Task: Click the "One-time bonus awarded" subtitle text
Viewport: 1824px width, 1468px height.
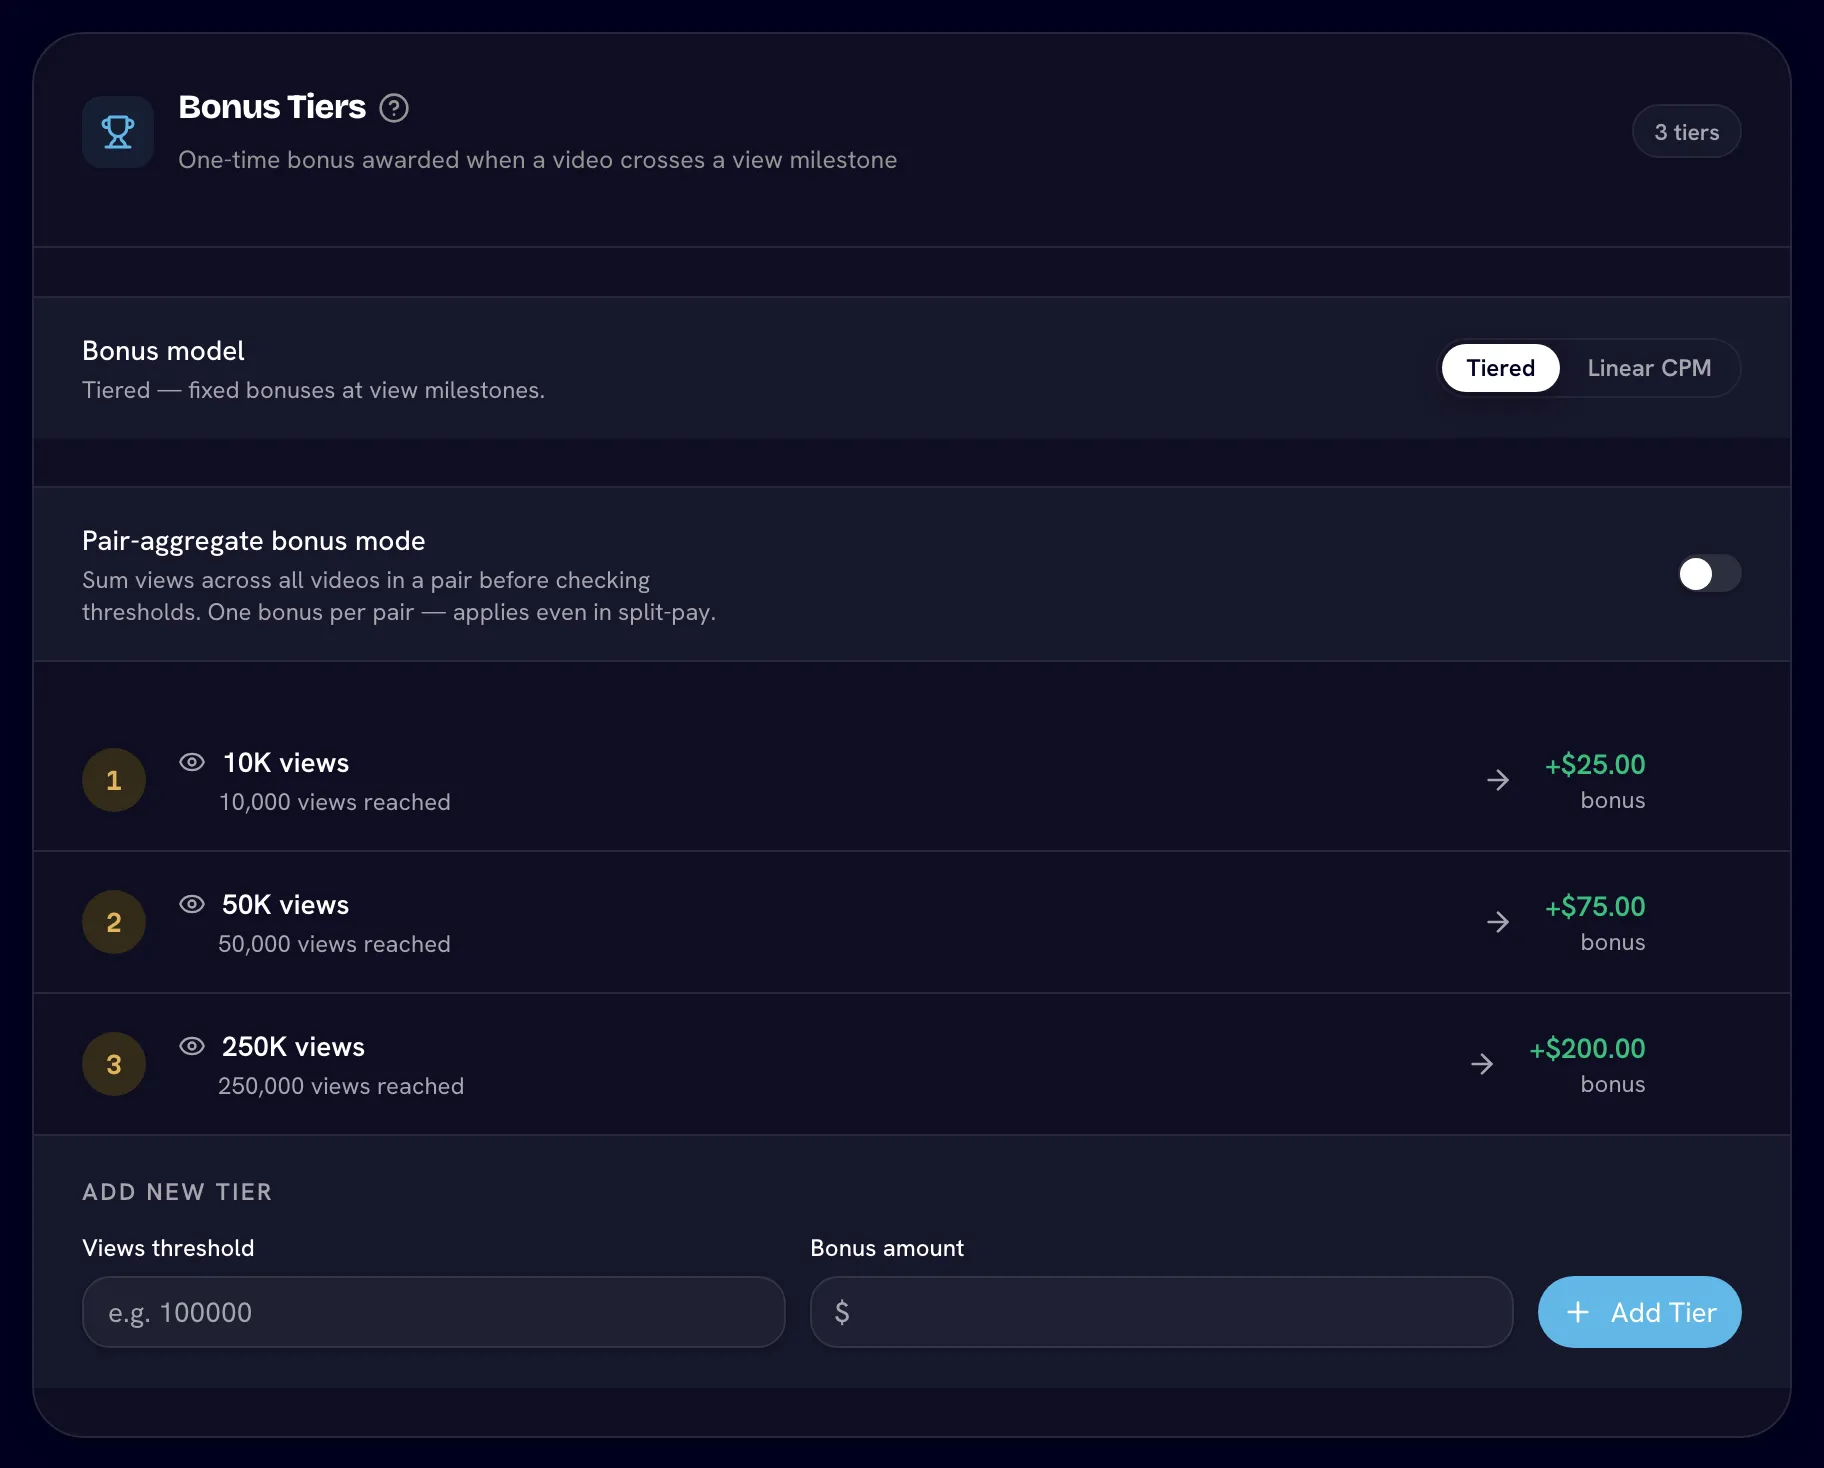Action: tap(538, 160)
